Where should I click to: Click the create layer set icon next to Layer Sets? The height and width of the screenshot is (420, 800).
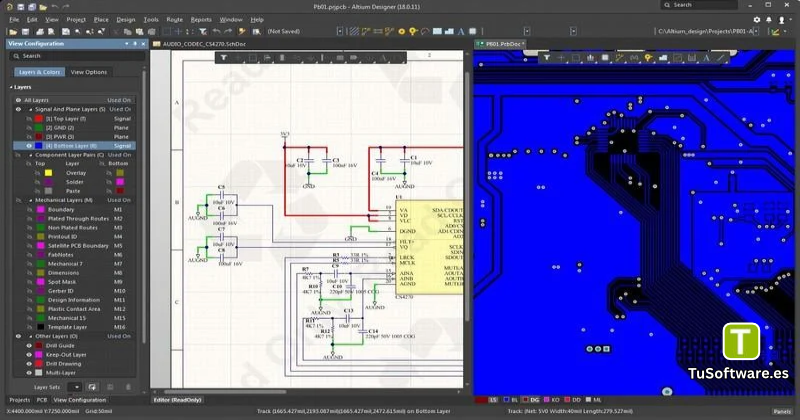click(x=92, y=387)
